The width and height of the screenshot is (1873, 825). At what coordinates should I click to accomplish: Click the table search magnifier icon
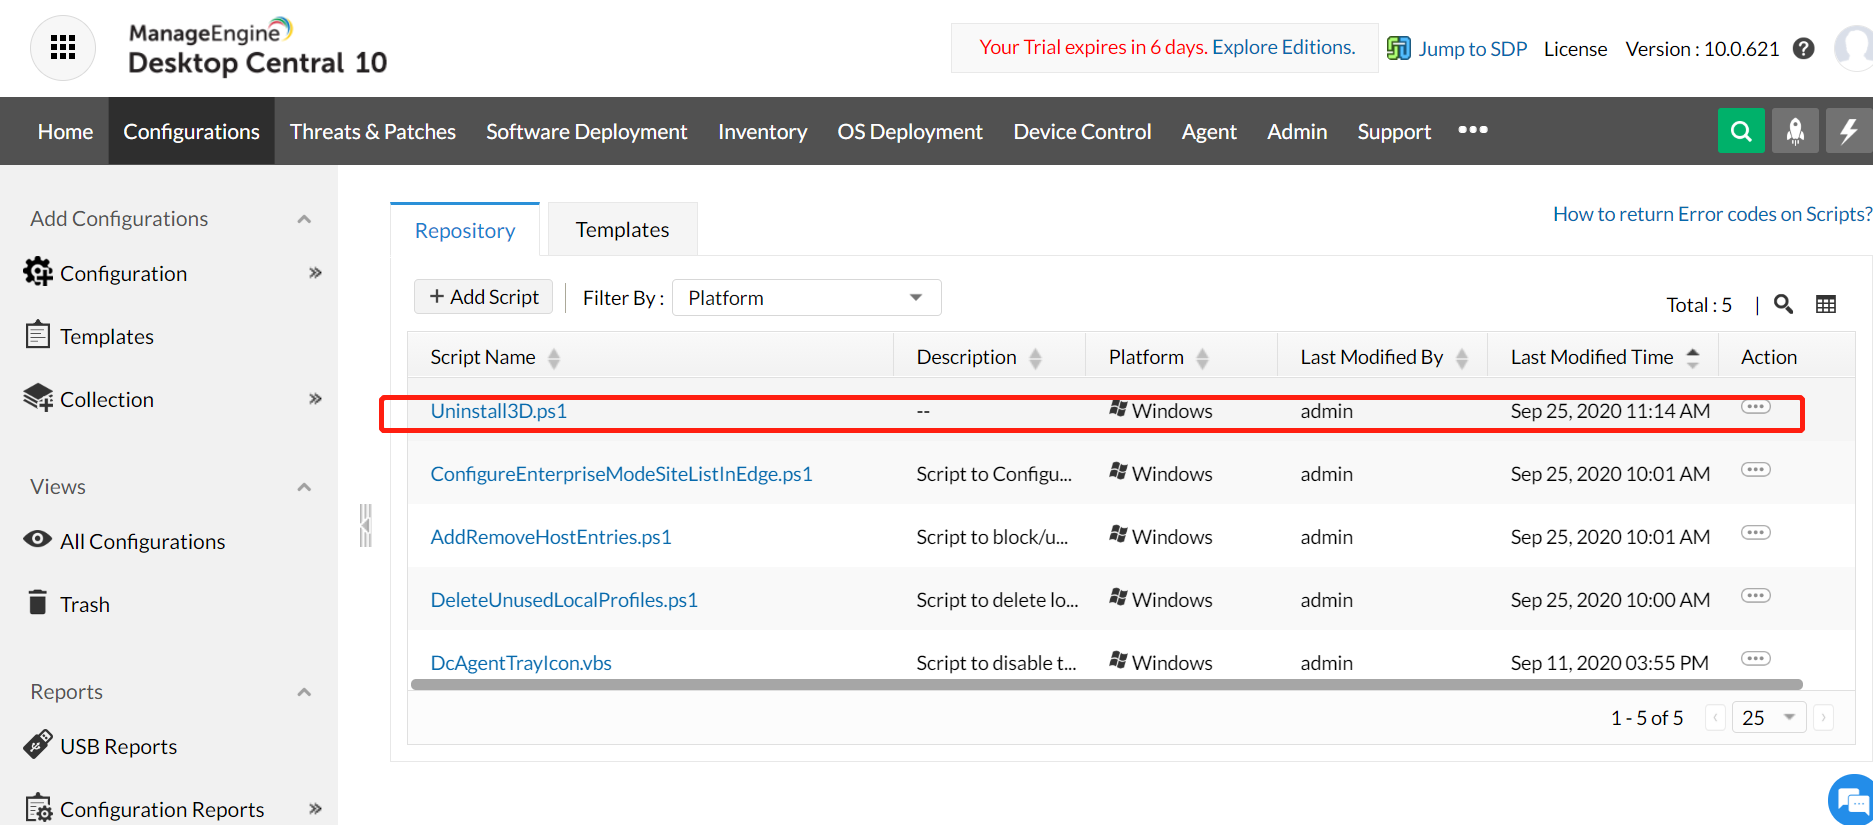1783,304
